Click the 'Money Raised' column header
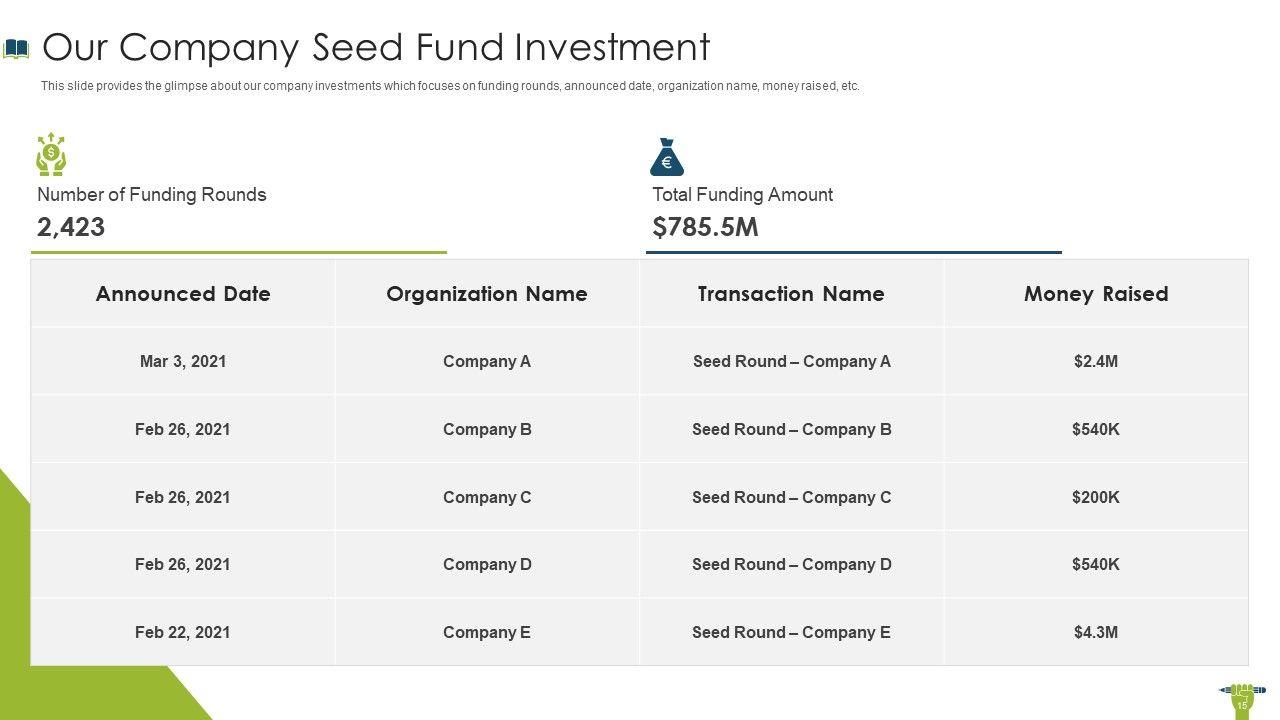1280x720 pixels. click(1096, 294)
